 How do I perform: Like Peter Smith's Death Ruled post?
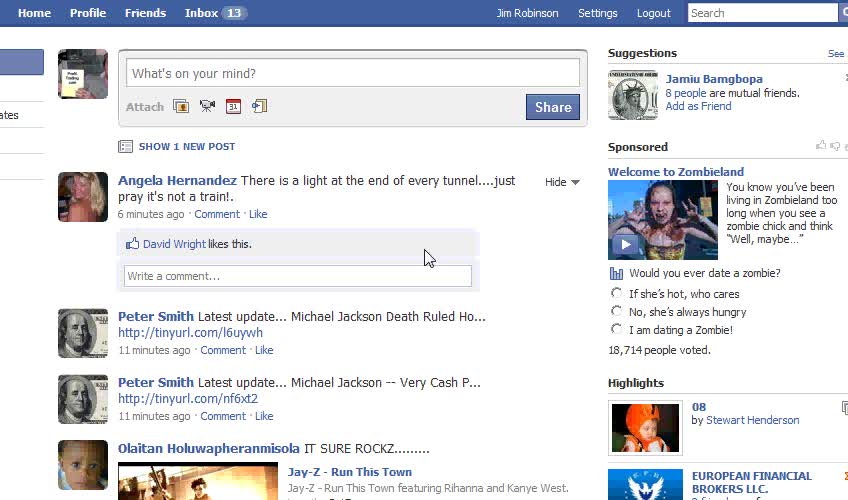(264, 350)
